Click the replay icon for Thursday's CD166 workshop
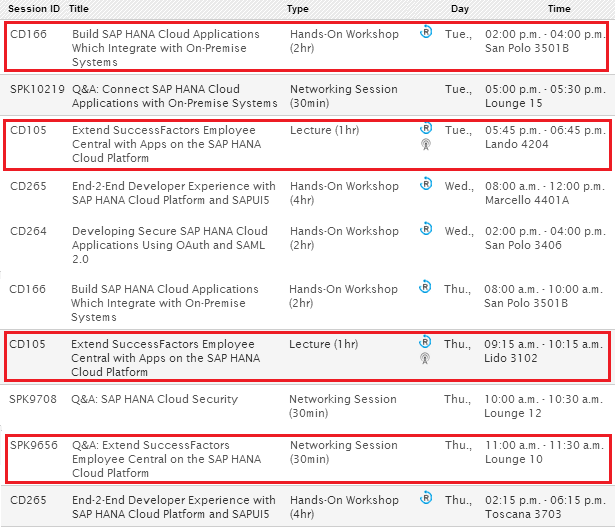The image size is (615, 527). [x=425, y=287]
